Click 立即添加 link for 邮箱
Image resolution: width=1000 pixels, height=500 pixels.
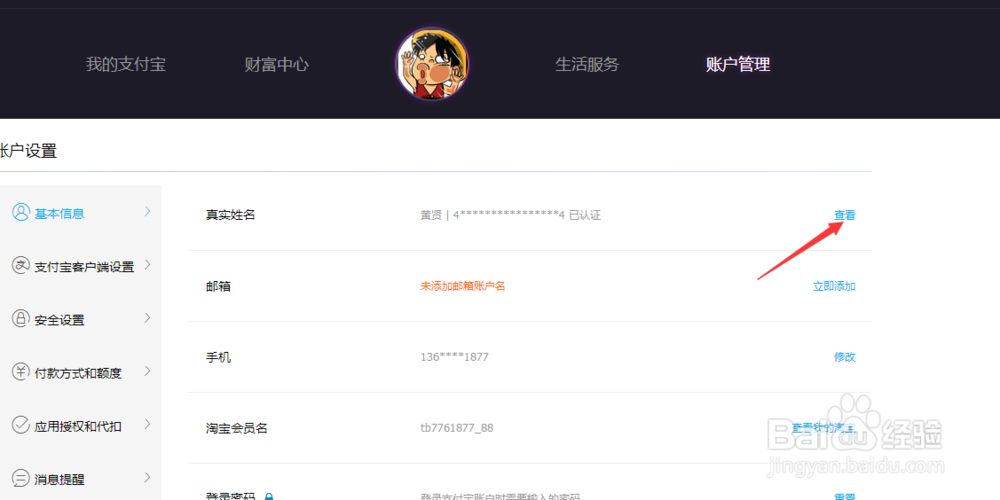pos(834,286)
